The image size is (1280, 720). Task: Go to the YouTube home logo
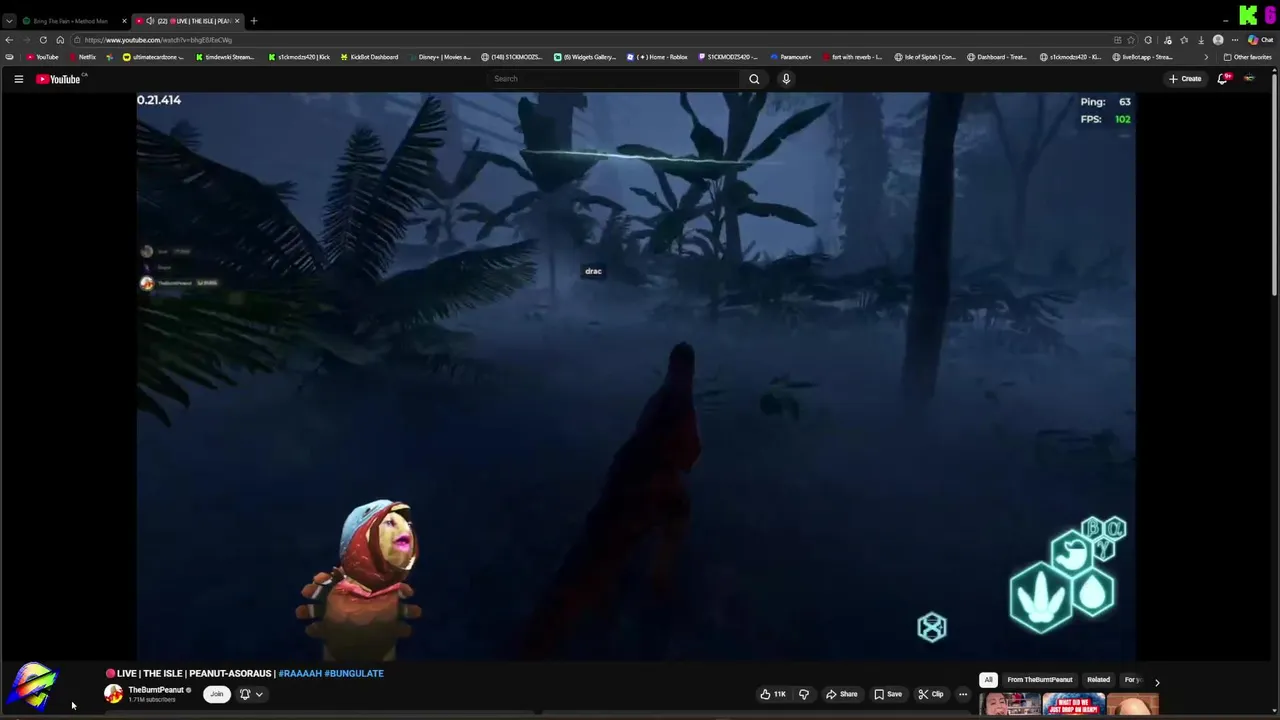click(58, 79)
